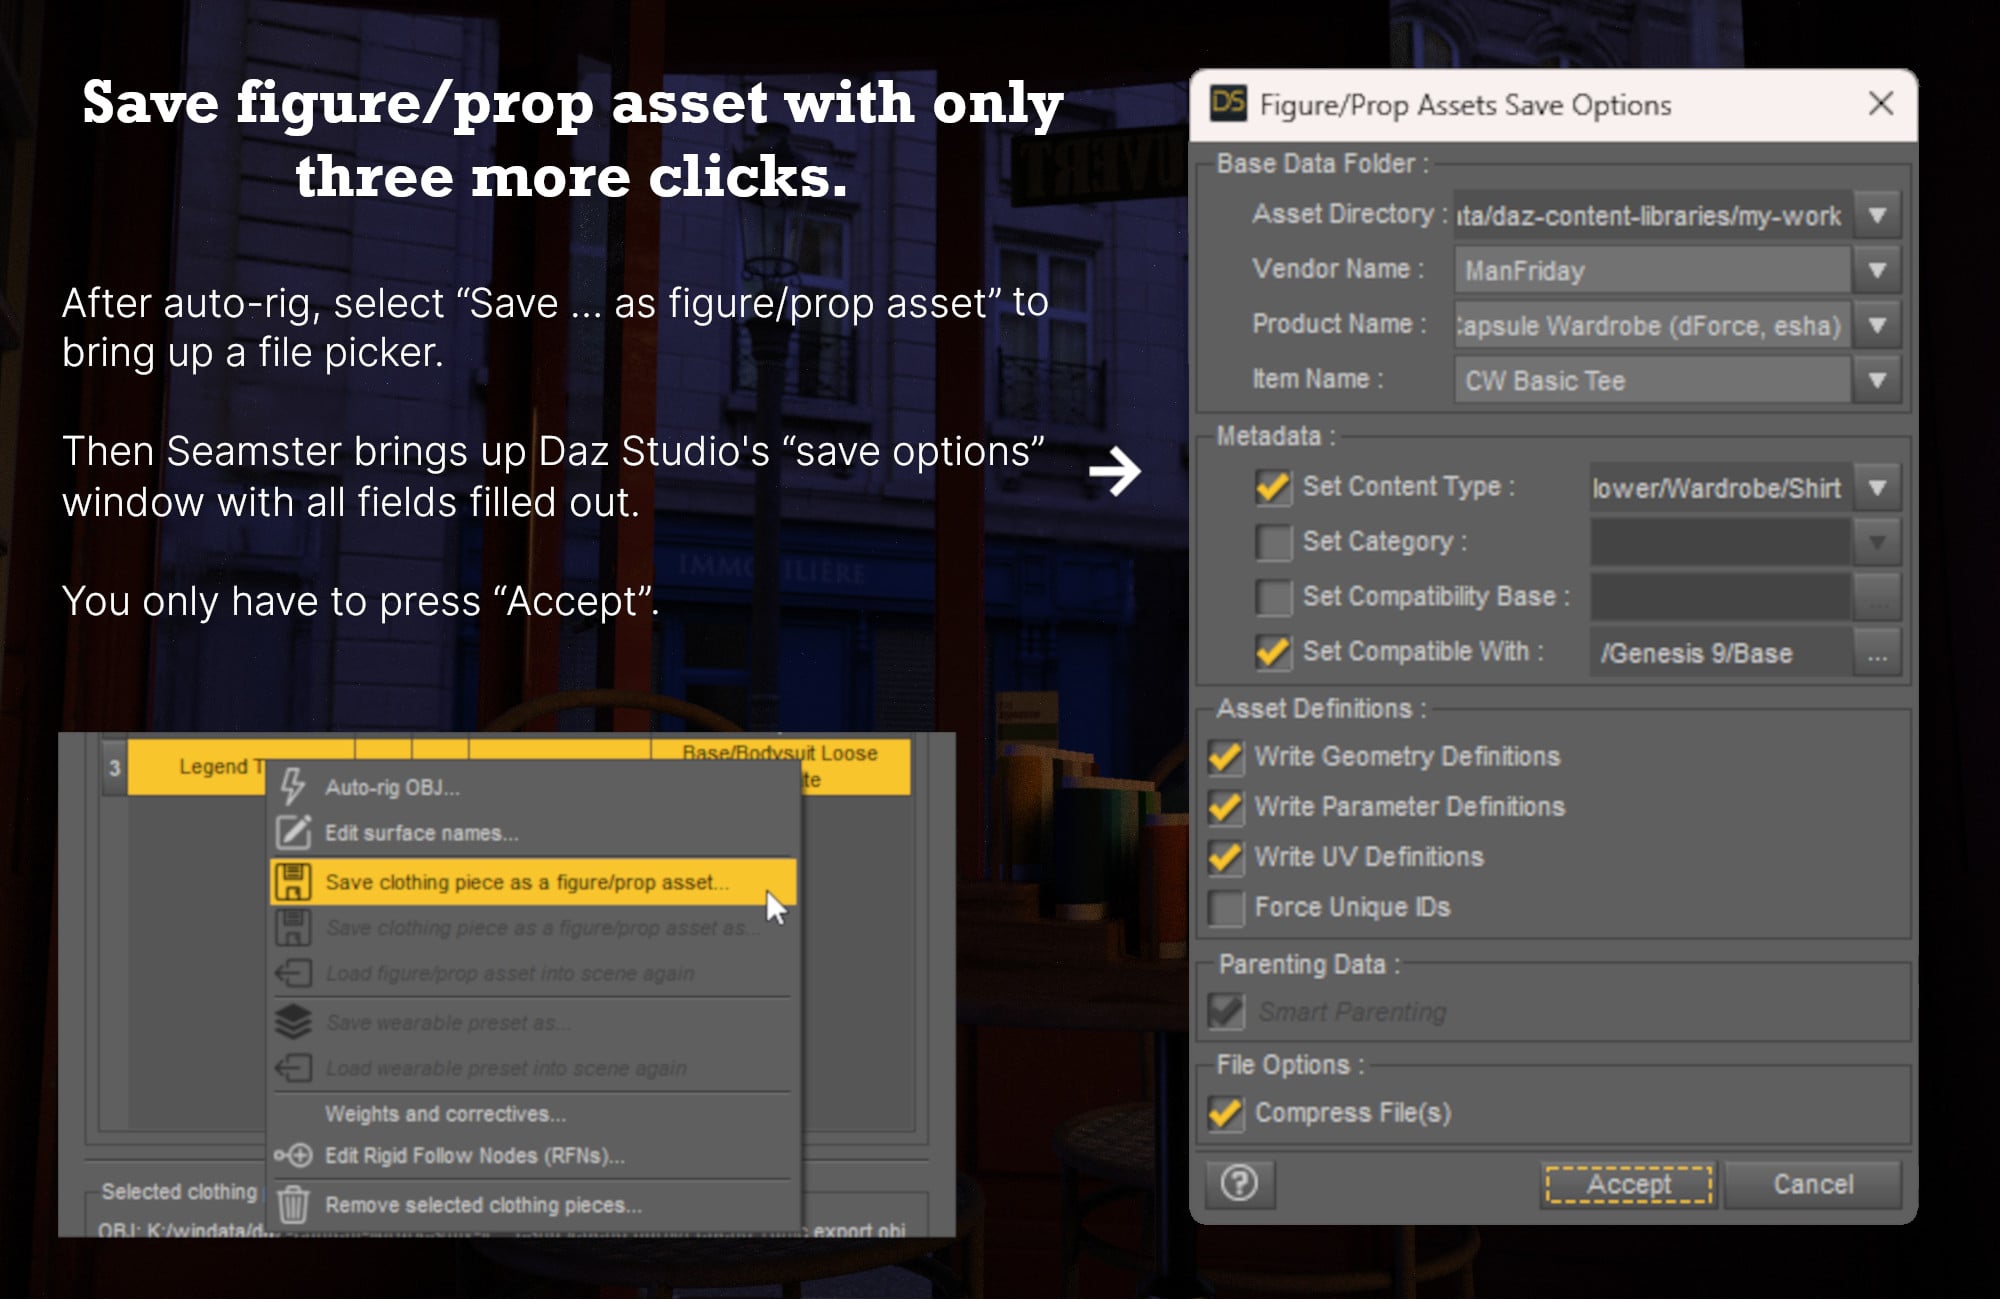
Task: Click the trash can remove clothing icon
Action: click(293, 1204)
